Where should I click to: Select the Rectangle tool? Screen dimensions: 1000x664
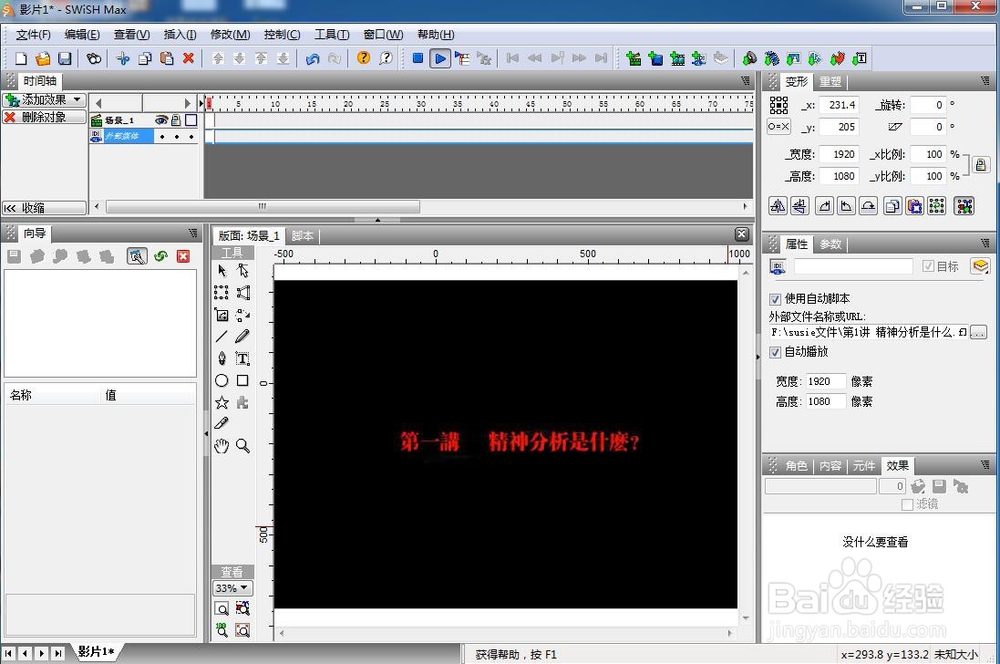point(244,379)
